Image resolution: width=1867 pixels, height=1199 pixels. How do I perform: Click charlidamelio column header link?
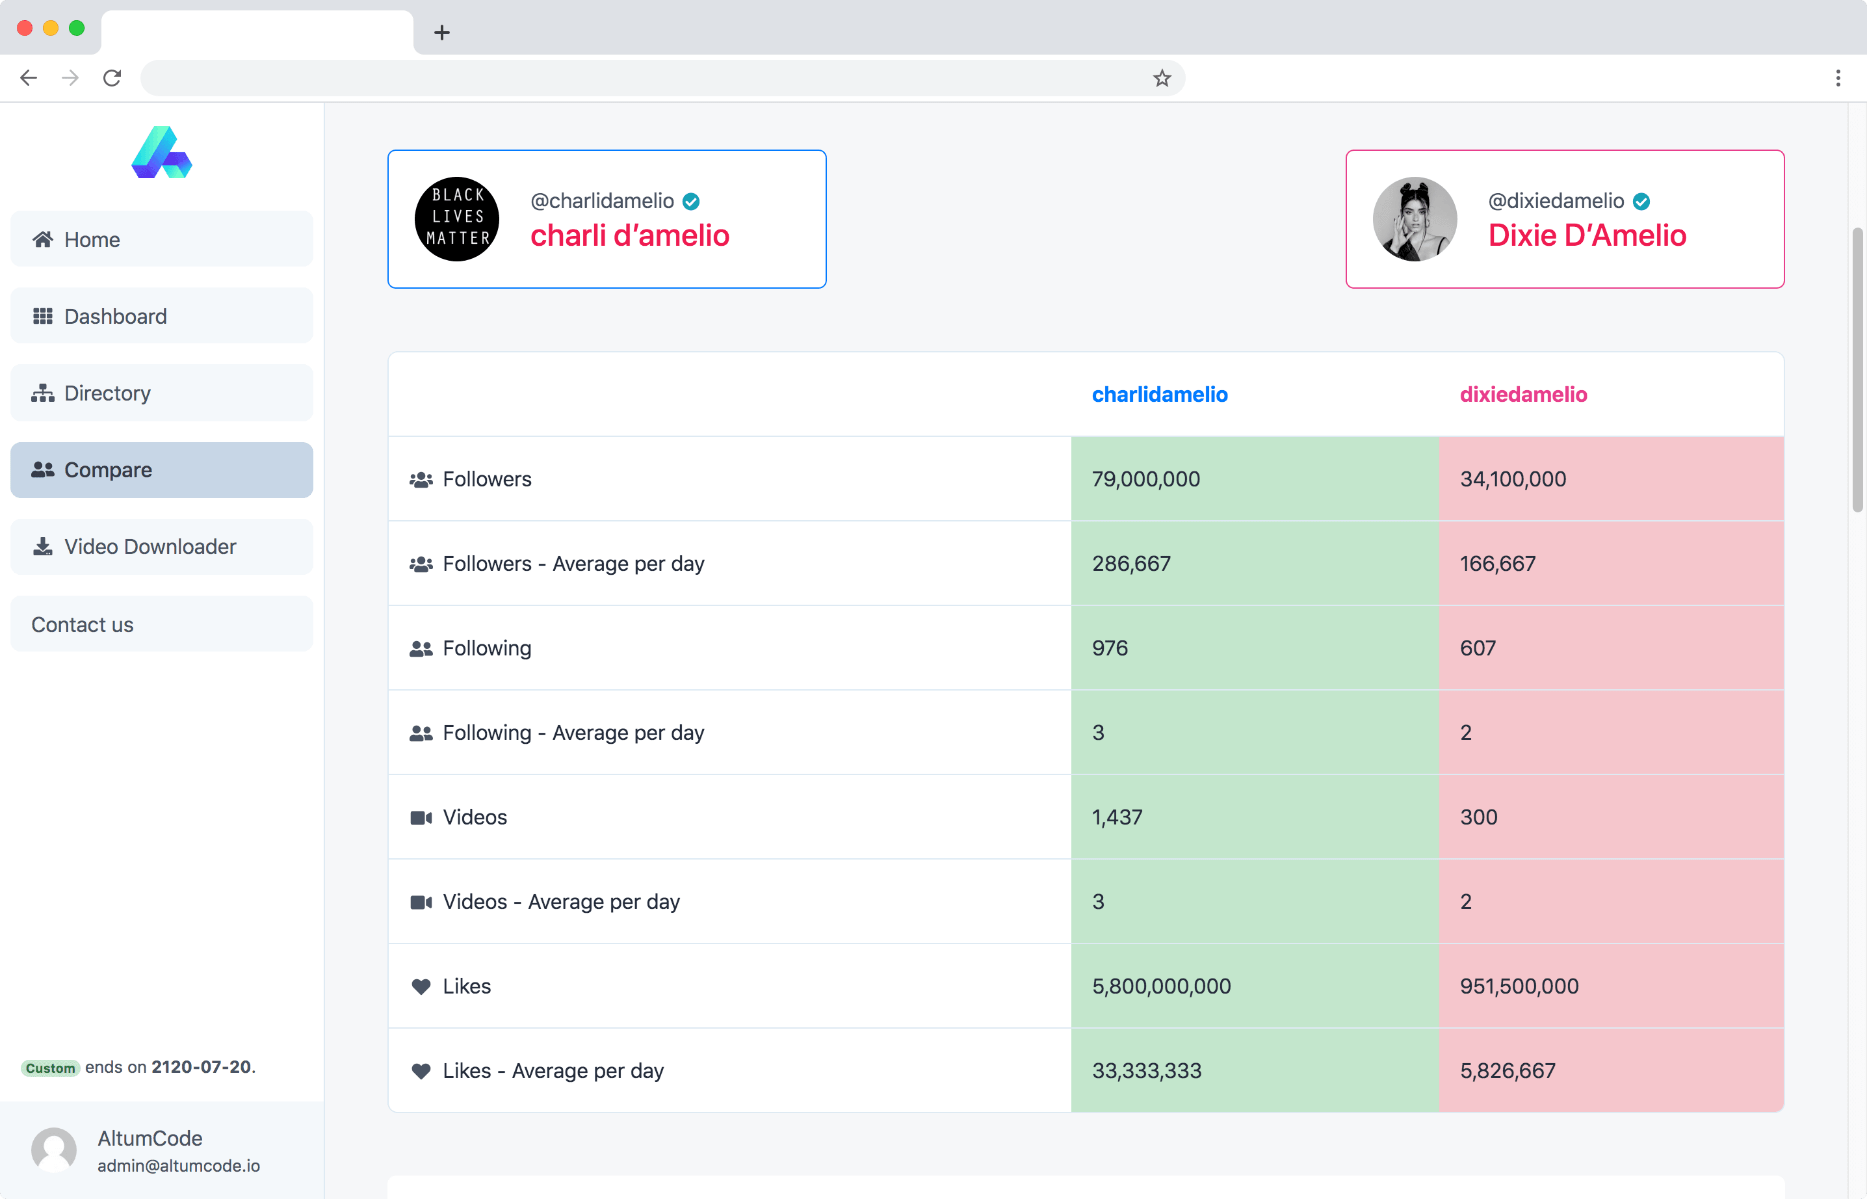[x=1159, y=394]
